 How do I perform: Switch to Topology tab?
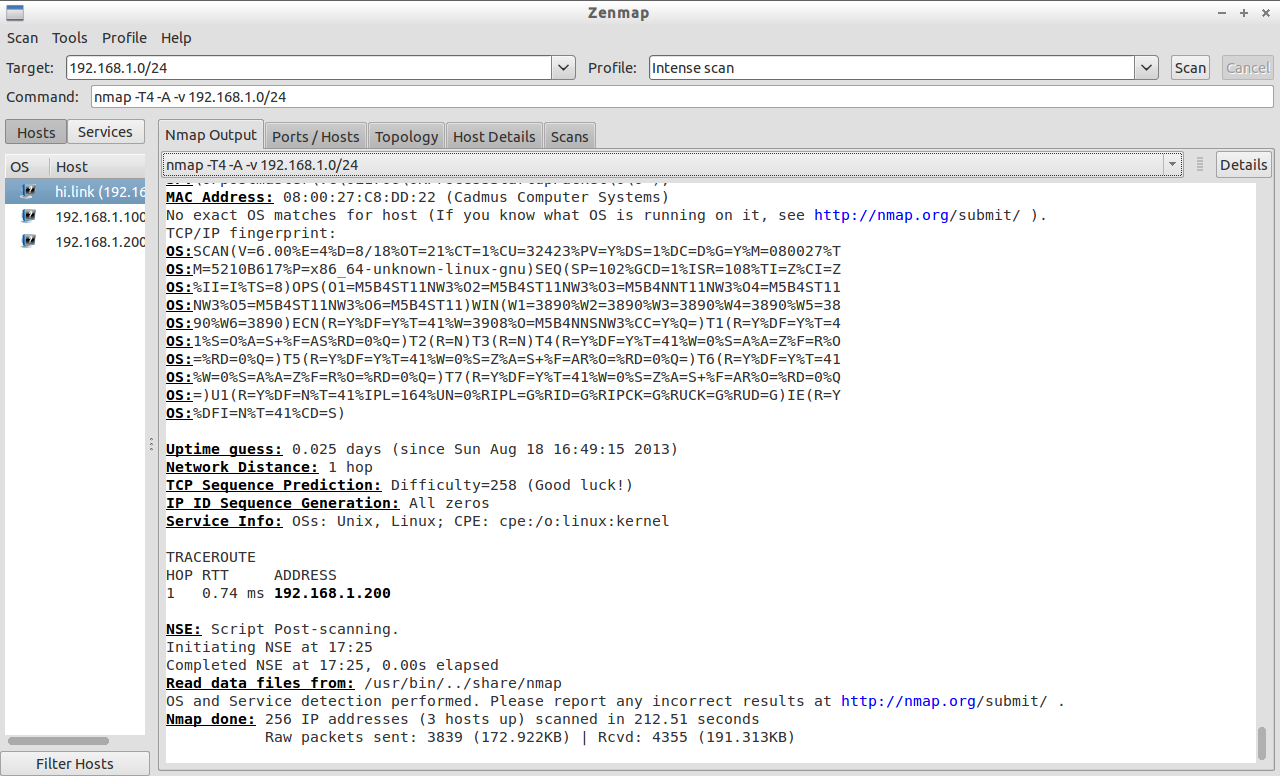coord(406,136)
